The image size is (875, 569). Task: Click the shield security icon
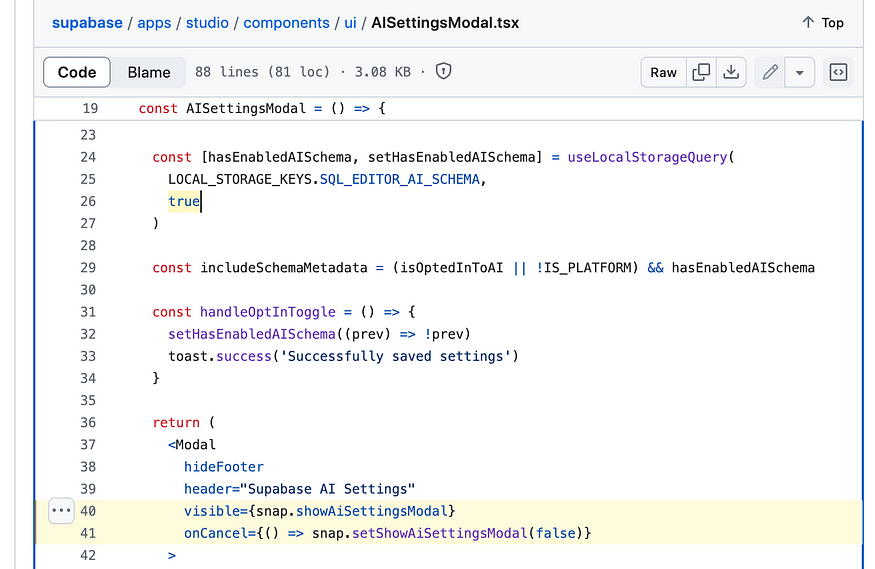[443, 71]
